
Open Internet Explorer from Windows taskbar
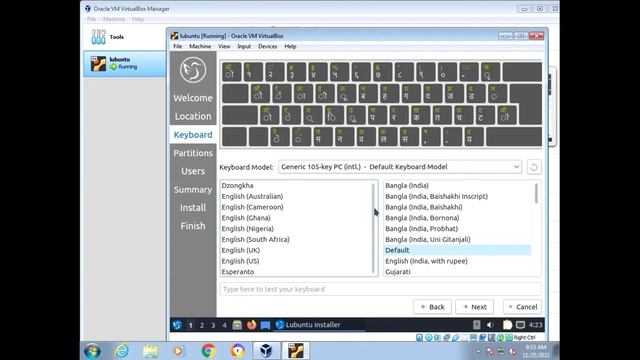pyautogui.click(x=122, y=351)
